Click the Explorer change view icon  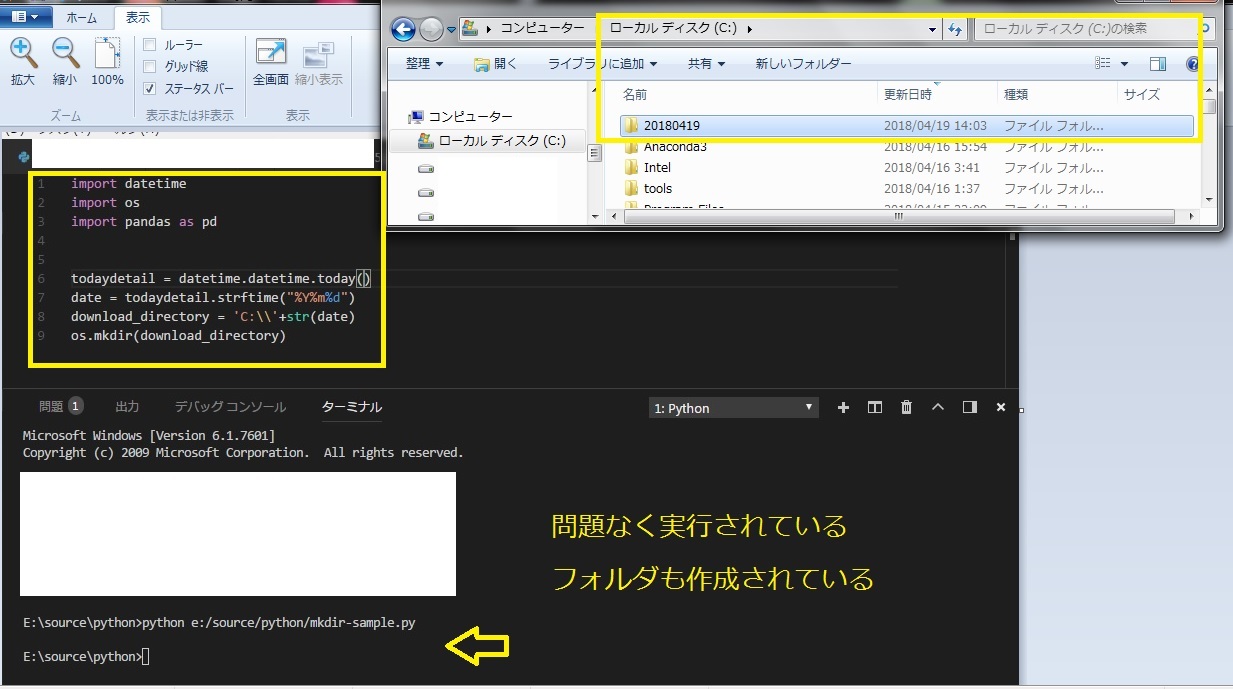pos(1103,64)
